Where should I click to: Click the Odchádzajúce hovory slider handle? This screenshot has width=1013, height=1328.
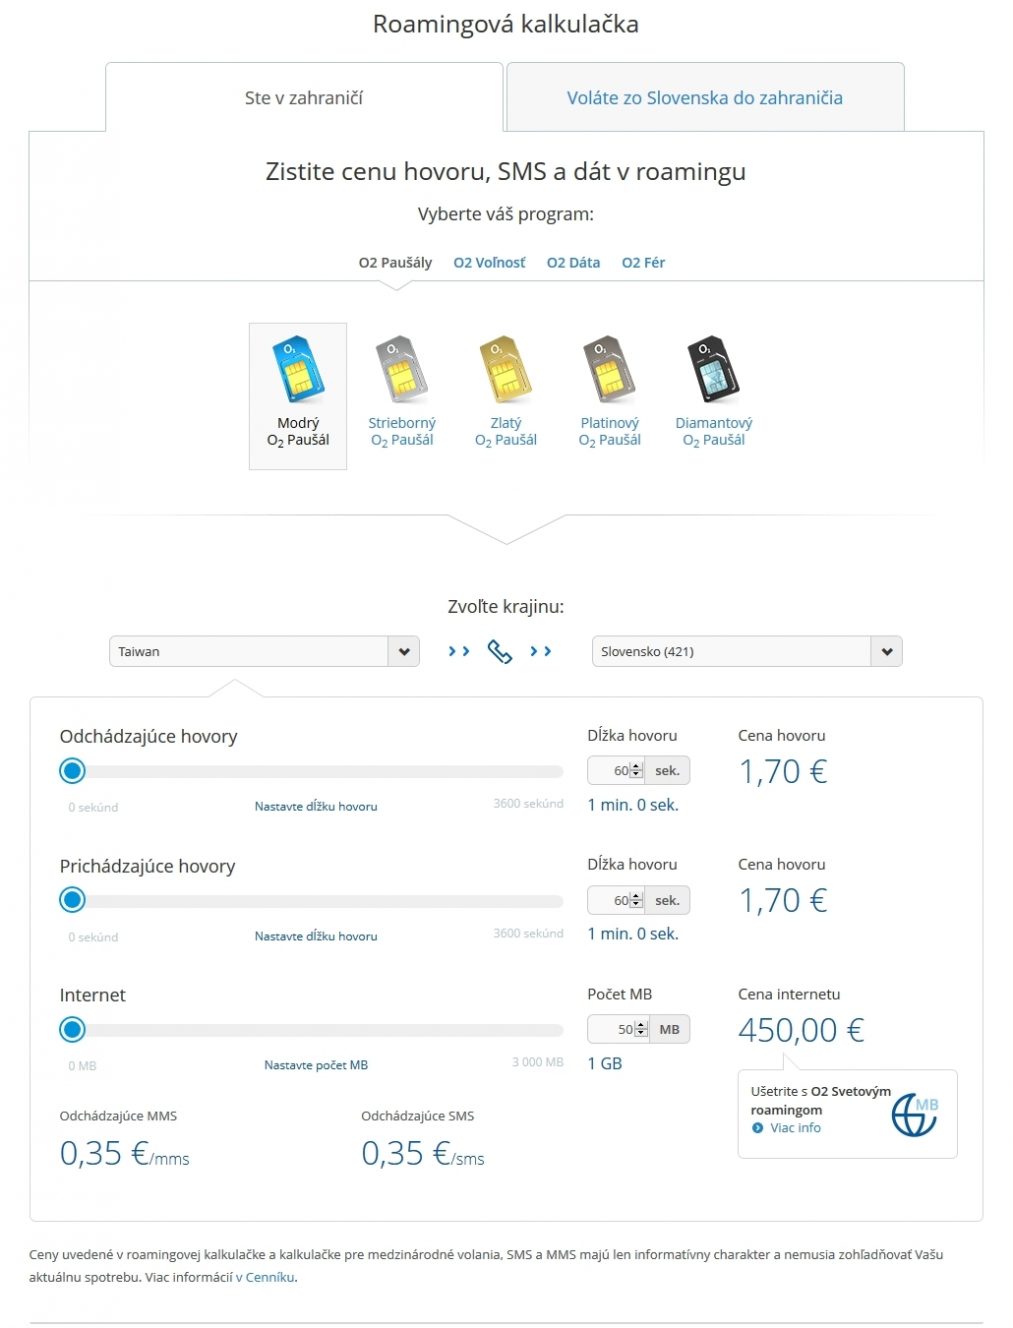(x=72, y=771)
